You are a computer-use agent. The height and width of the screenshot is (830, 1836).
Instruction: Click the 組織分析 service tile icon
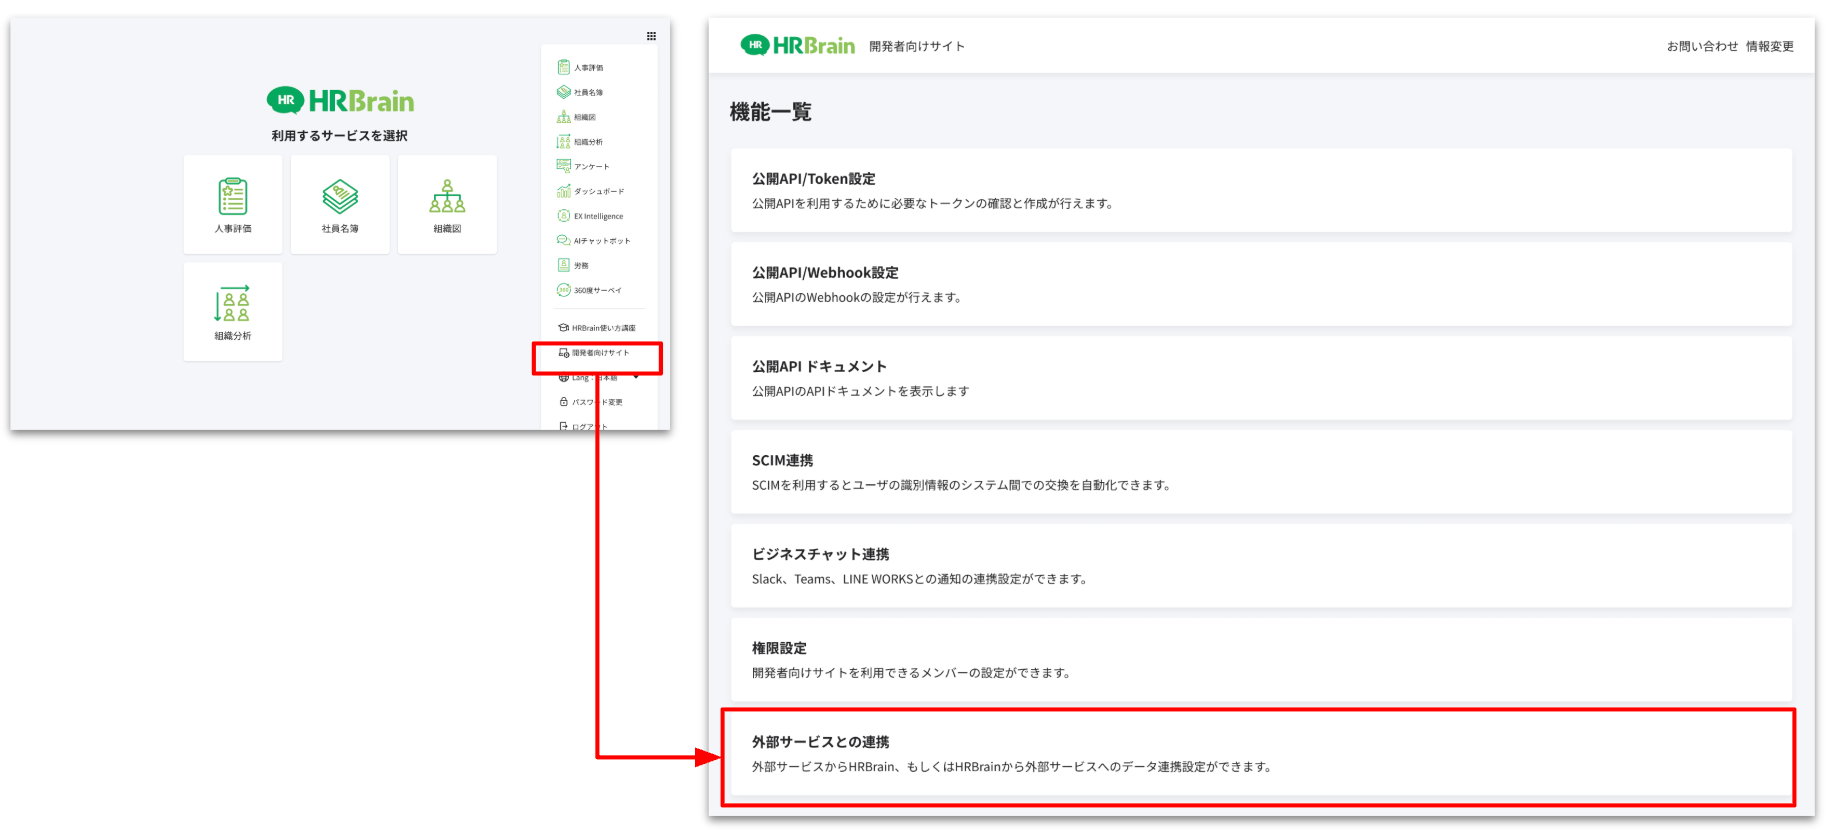tap(232, 303)
